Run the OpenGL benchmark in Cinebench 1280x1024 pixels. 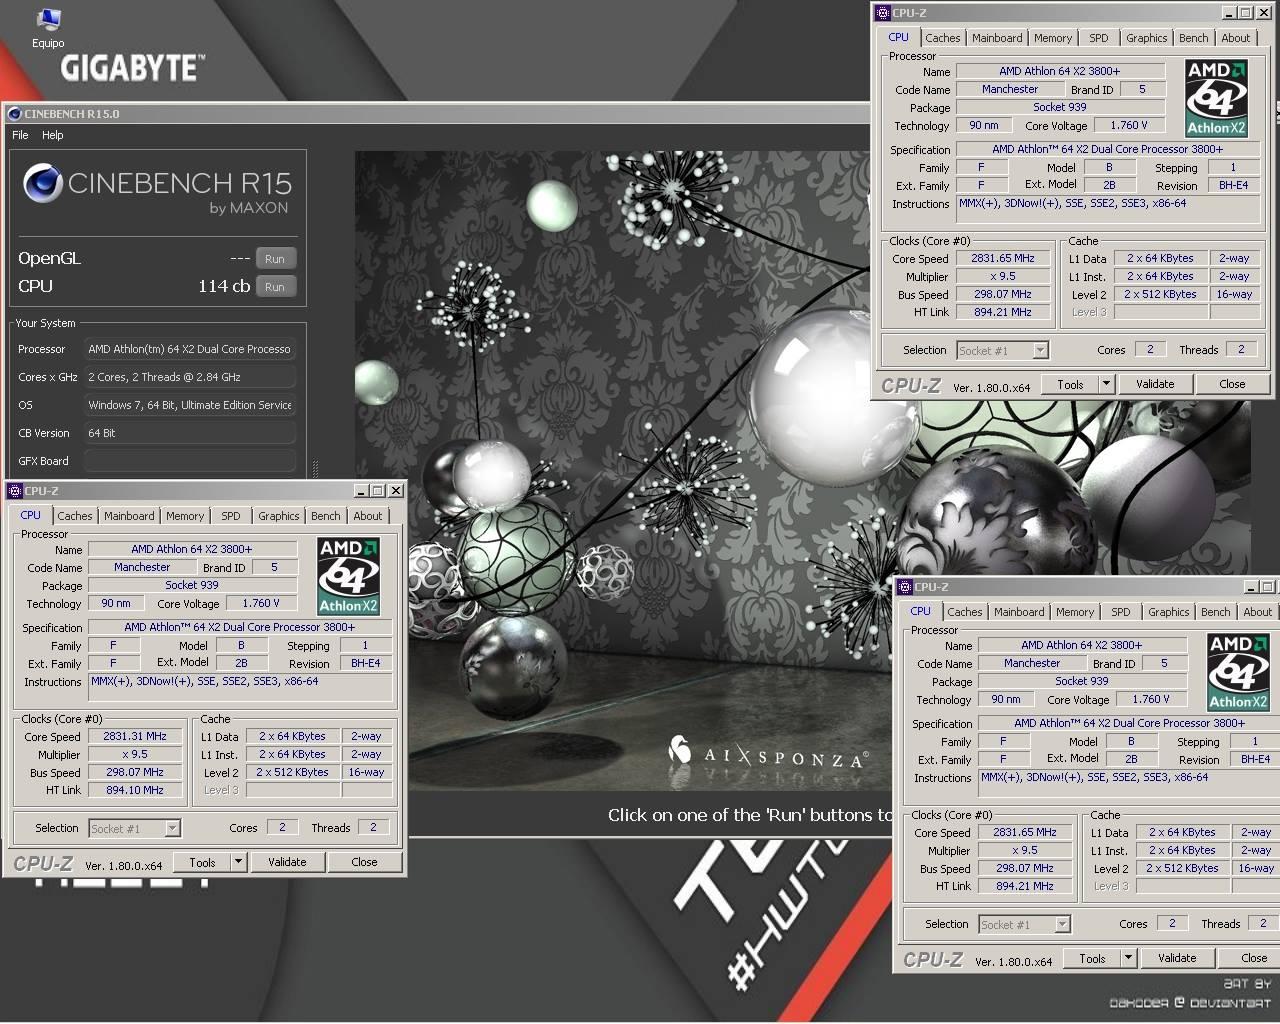pyautogui.click(x=275, y=259)
